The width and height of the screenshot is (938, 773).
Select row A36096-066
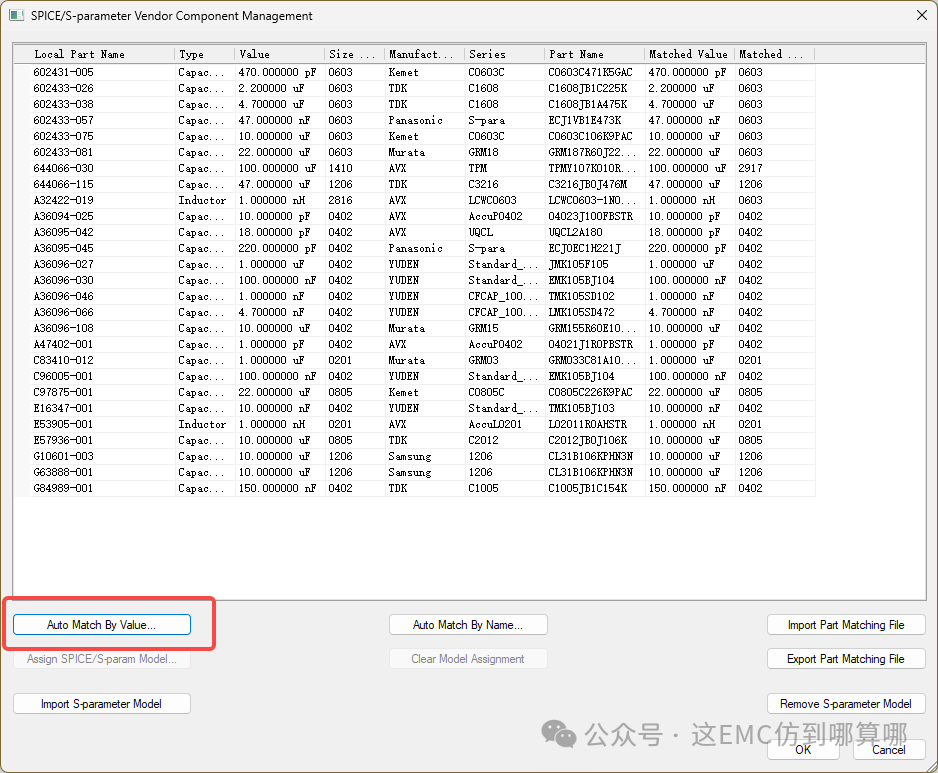click(415, 312)
